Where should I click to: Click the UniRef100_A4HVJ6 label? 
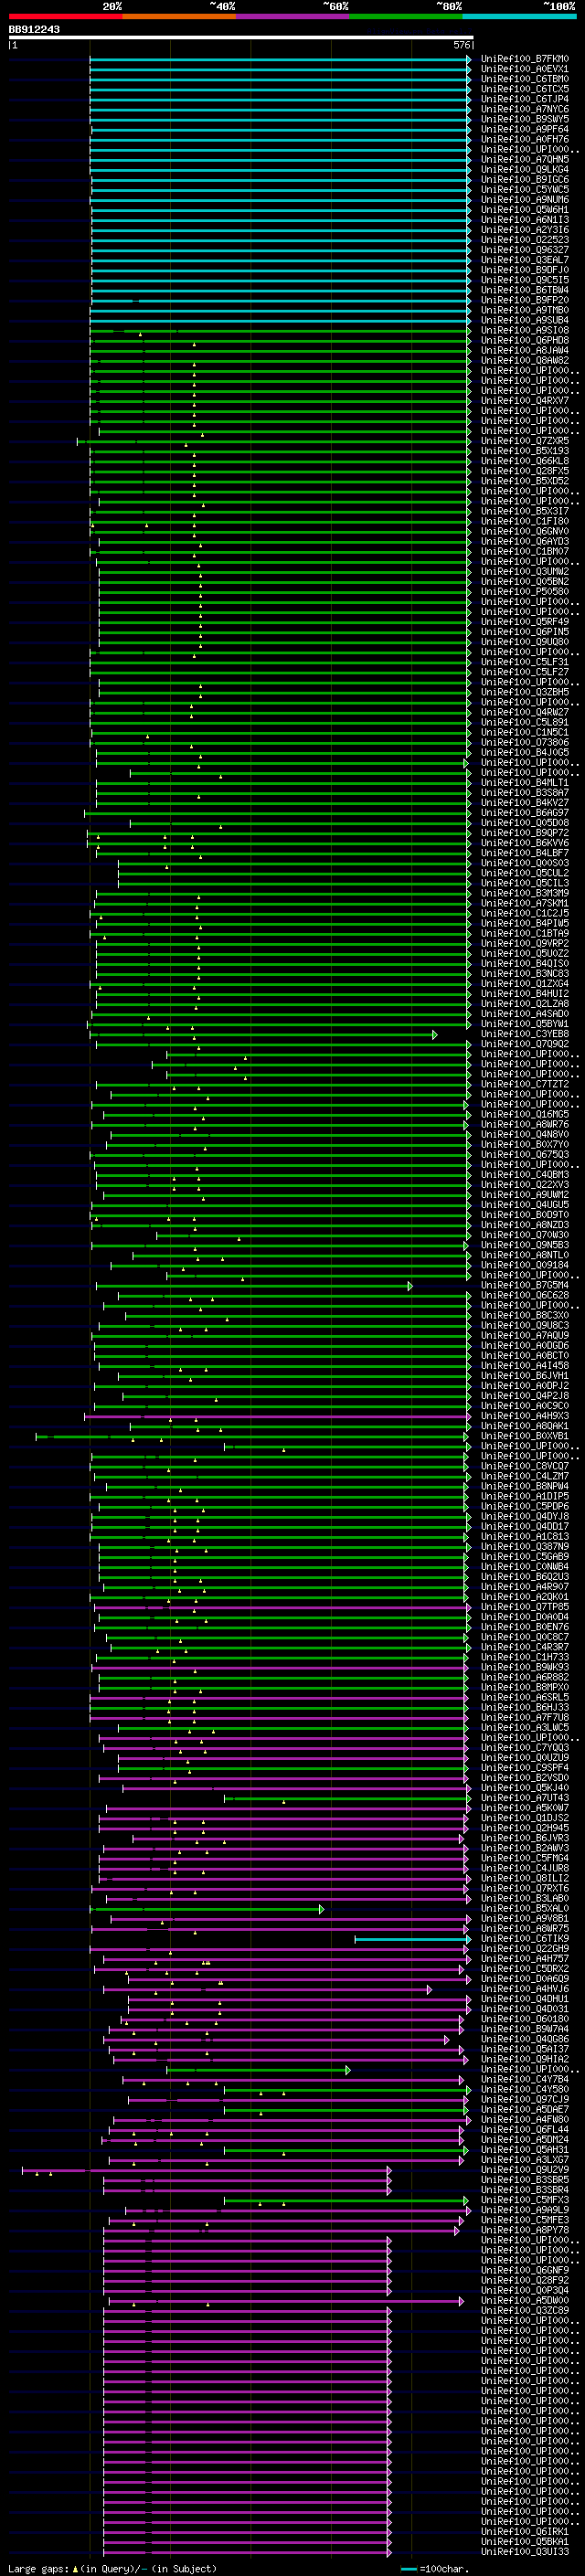[x=525, y=1989]
